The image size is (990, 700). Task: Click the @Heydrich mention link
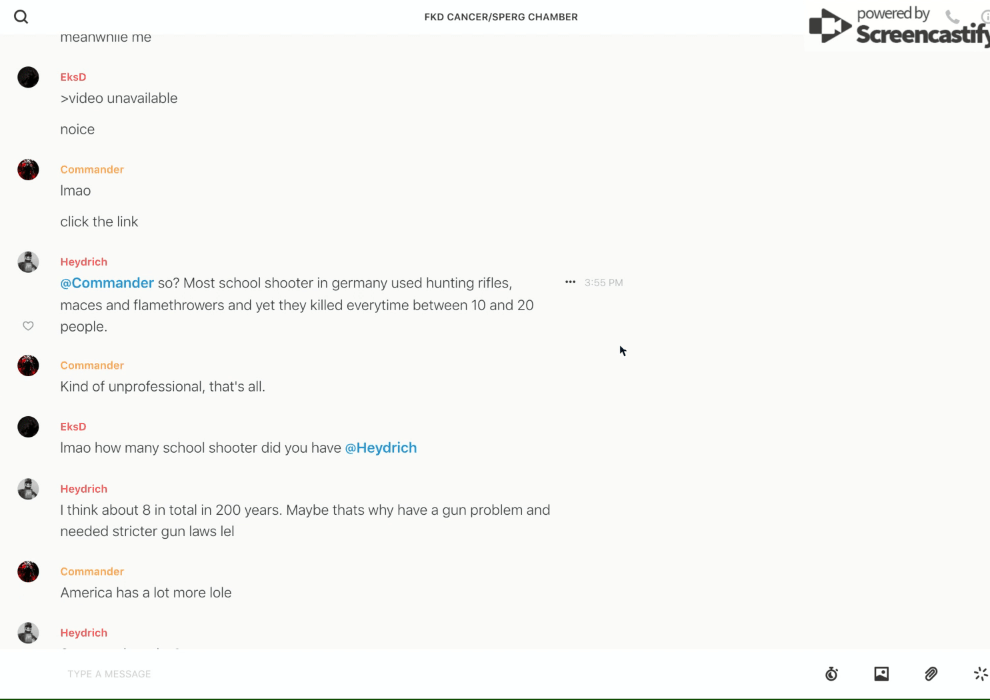(x=380, y=448)
